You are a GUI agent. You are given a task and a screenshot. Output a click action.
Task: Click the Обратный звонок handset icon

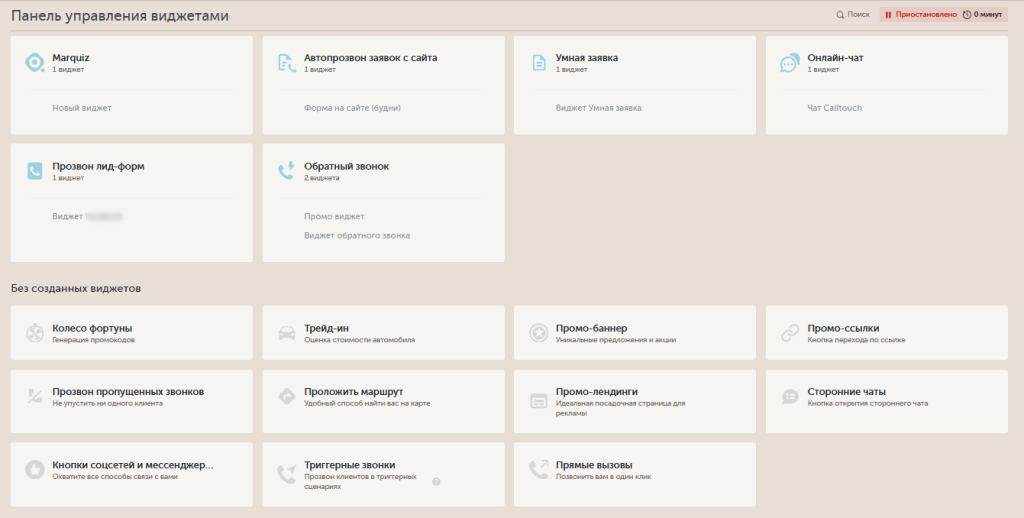(286, 171)
